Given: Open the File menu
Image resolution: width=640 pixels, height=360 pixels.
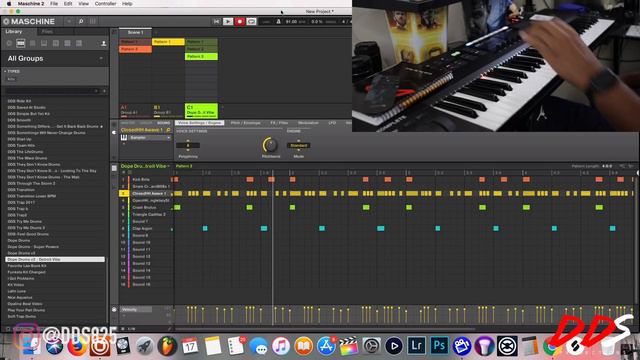Looking at the screenshot, I should click(54, 4).
